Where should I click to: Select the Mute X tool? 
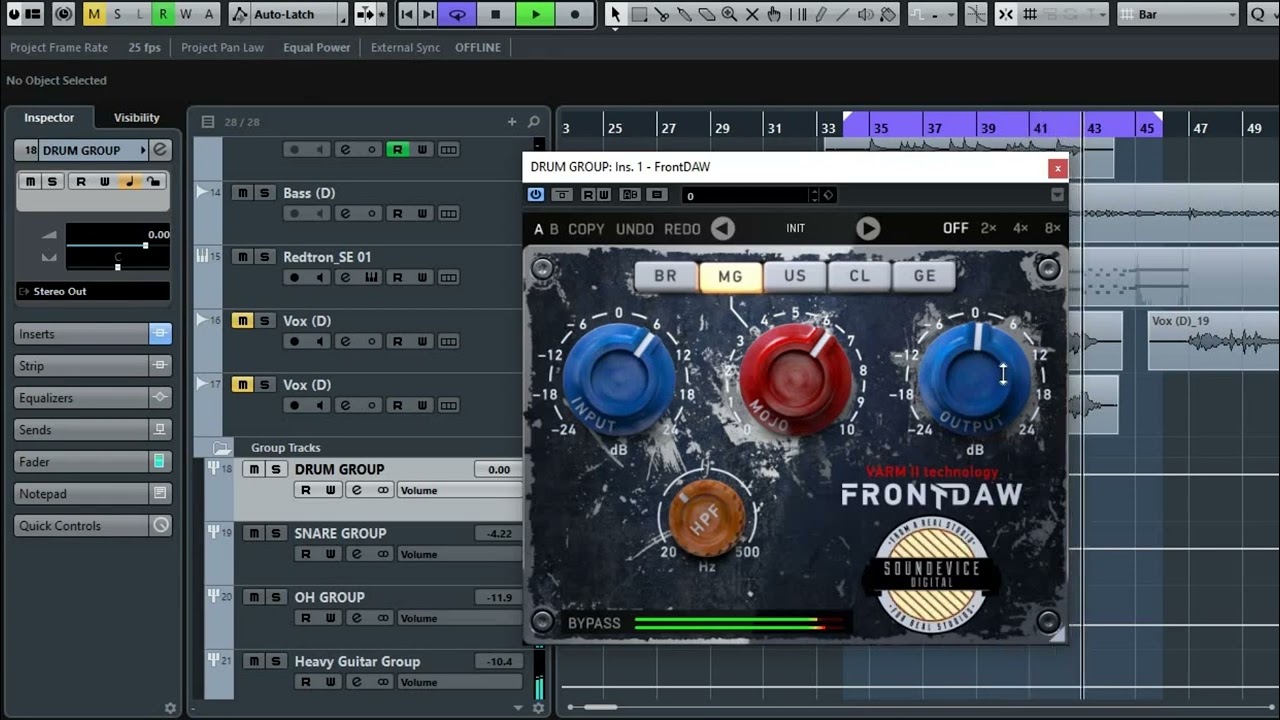pos(752,14)
